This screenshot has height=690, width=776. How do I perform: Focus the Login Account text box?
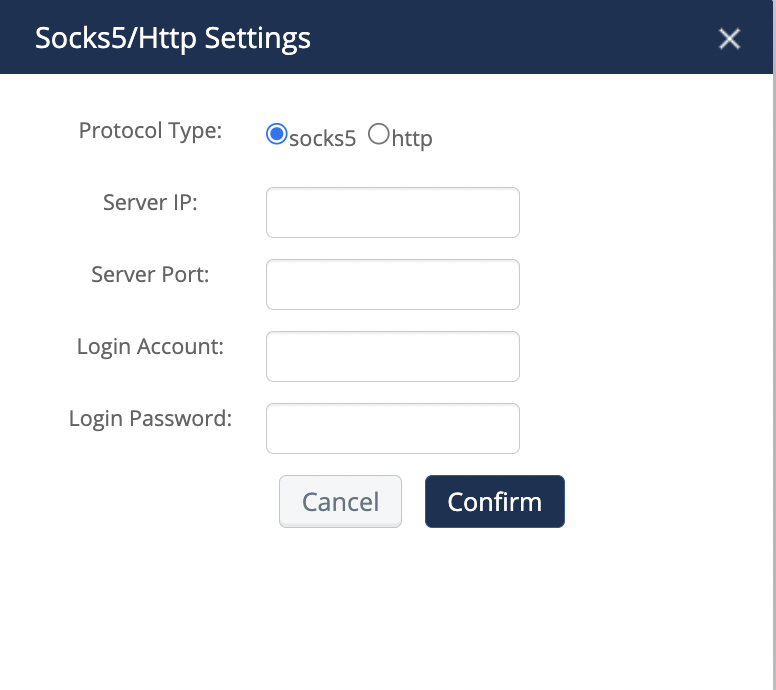(x=392, y=357)
